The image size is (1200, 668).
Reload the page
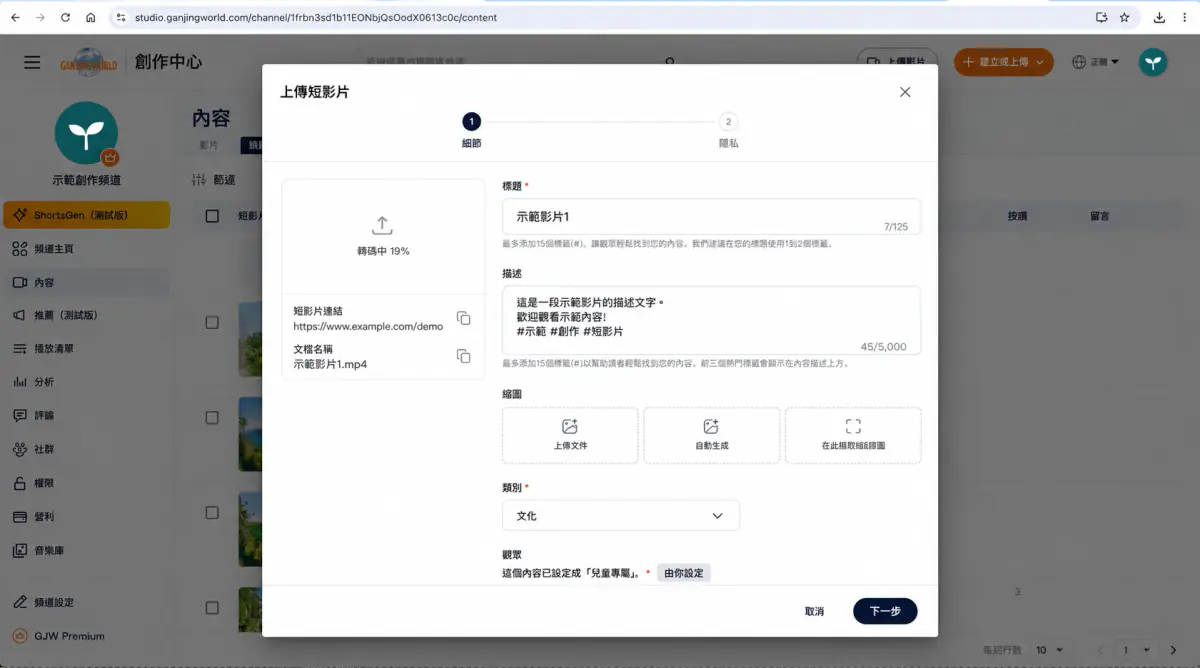point(66,17)
